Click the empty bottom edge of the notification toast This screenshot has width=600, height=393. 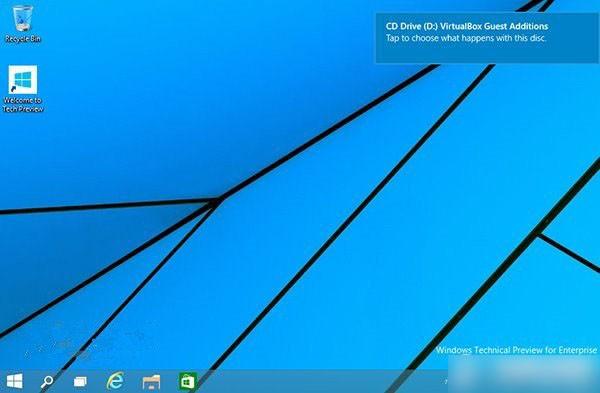tap(487, 55)
